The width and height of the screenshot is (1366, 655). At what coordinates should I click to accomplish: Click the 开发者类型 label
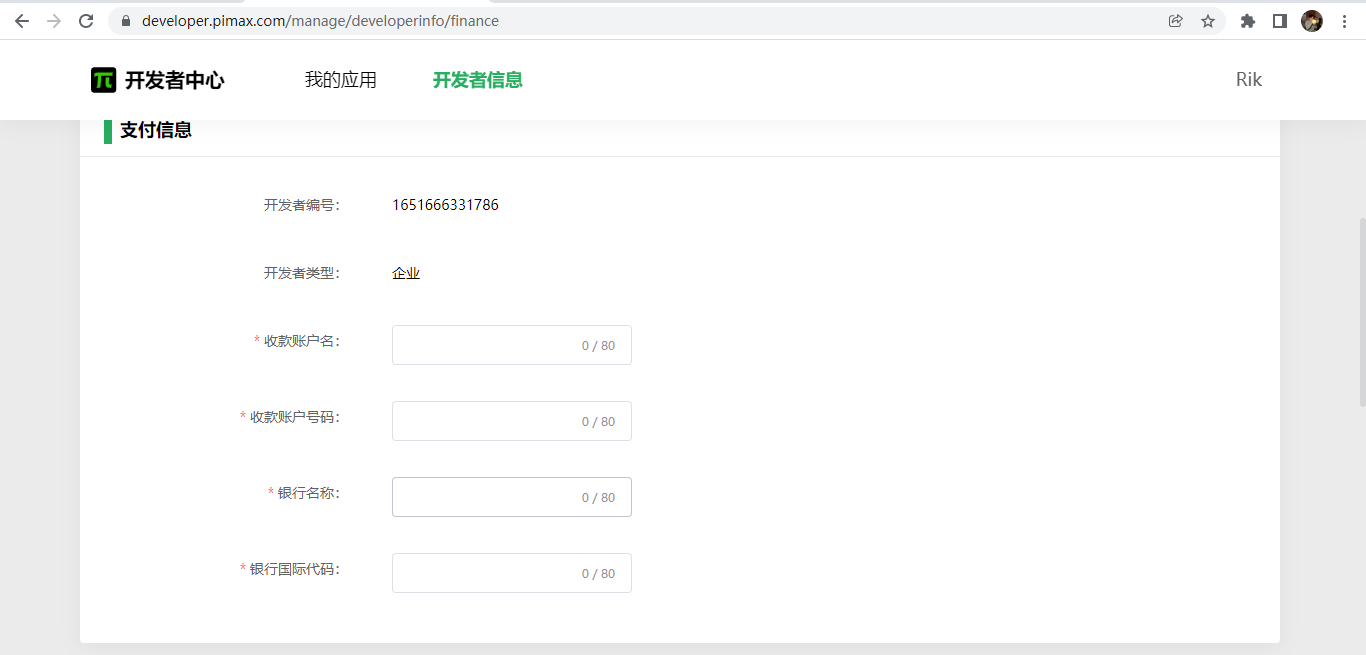(x=302, y=273)
